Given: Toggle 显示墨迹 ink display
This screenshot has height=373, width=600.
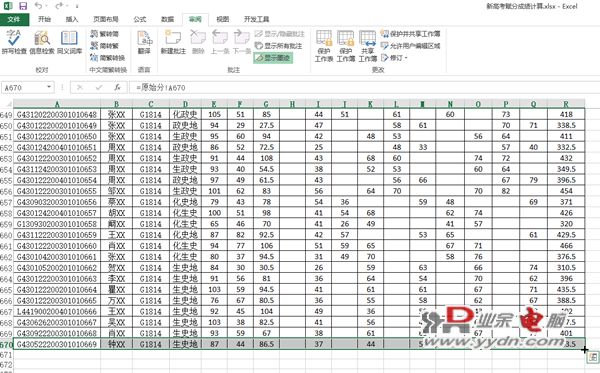Looking at the screenshot, I should point(273,58).
